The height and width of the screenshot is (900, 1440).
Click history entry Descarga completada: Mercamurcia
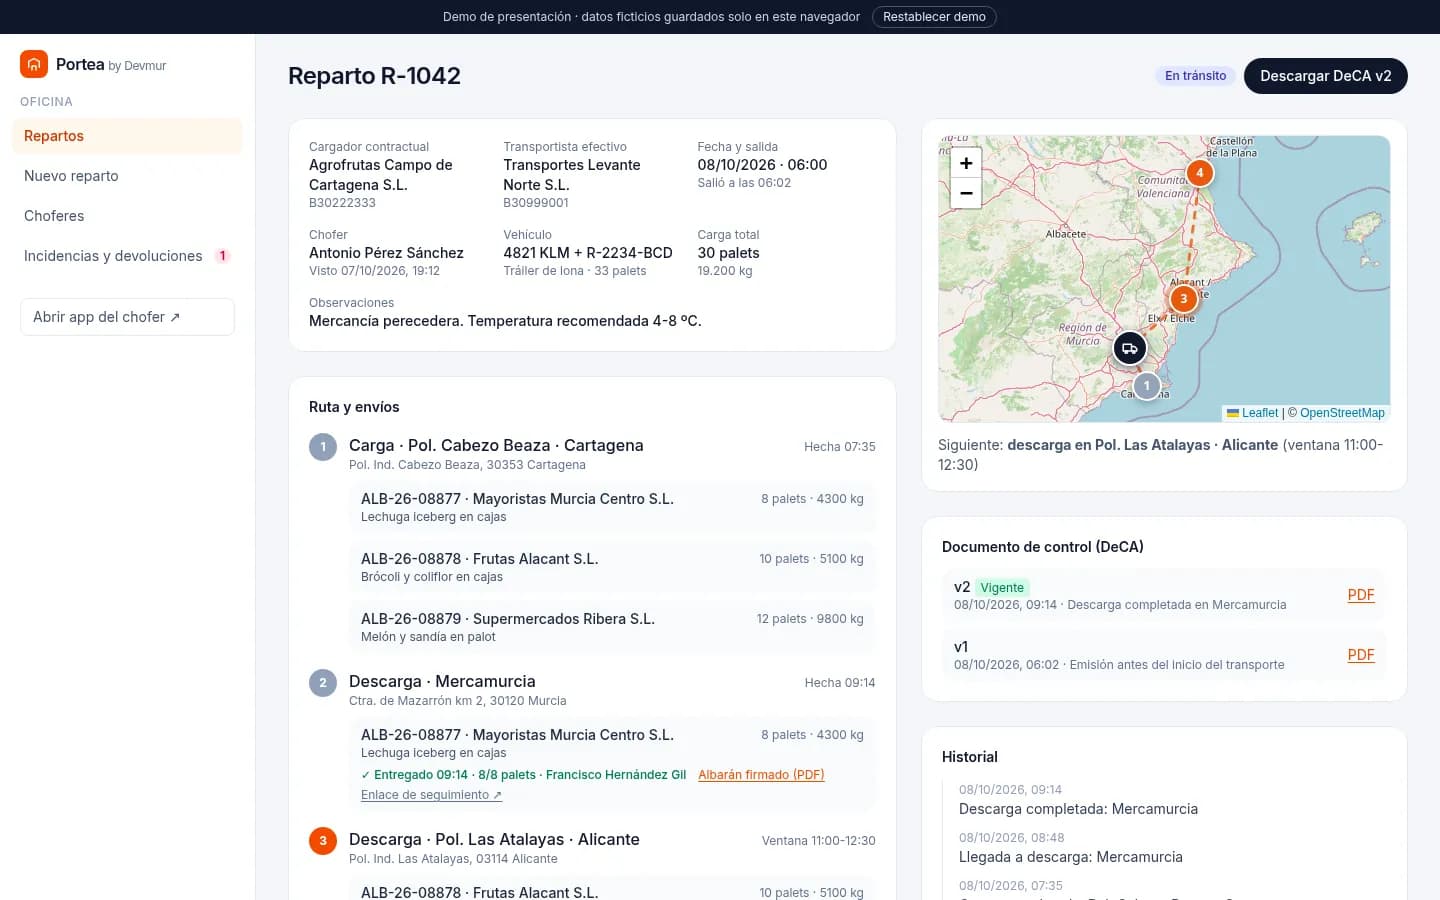(x=1078, y=809)
